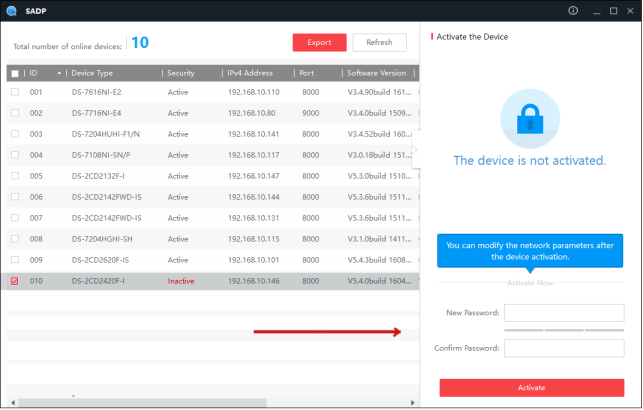Sort by the IPv4 Address column header
The image size is (643, 410).
pos(250,73)
